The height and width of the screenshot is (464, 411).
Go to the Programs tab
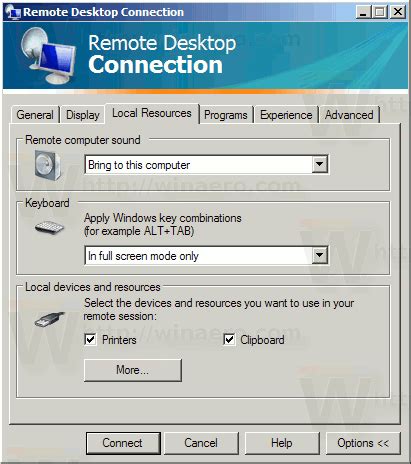click(x=226, y=115)
